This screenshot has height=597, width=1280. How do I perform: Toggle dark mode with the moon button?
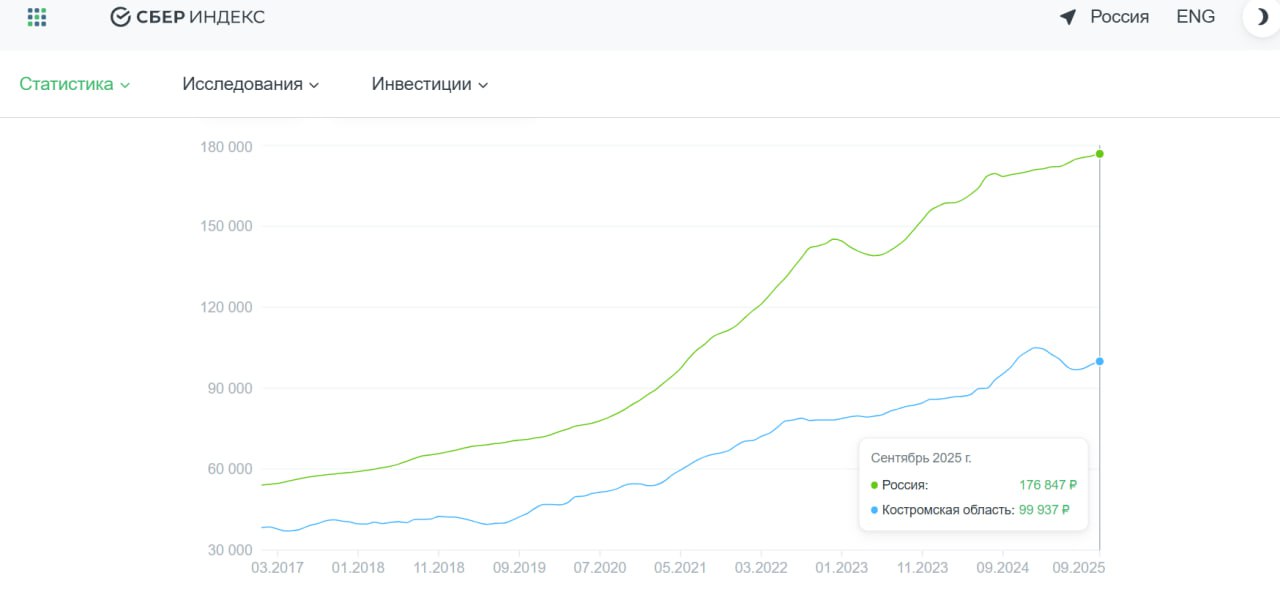[x=1260, y=17]
